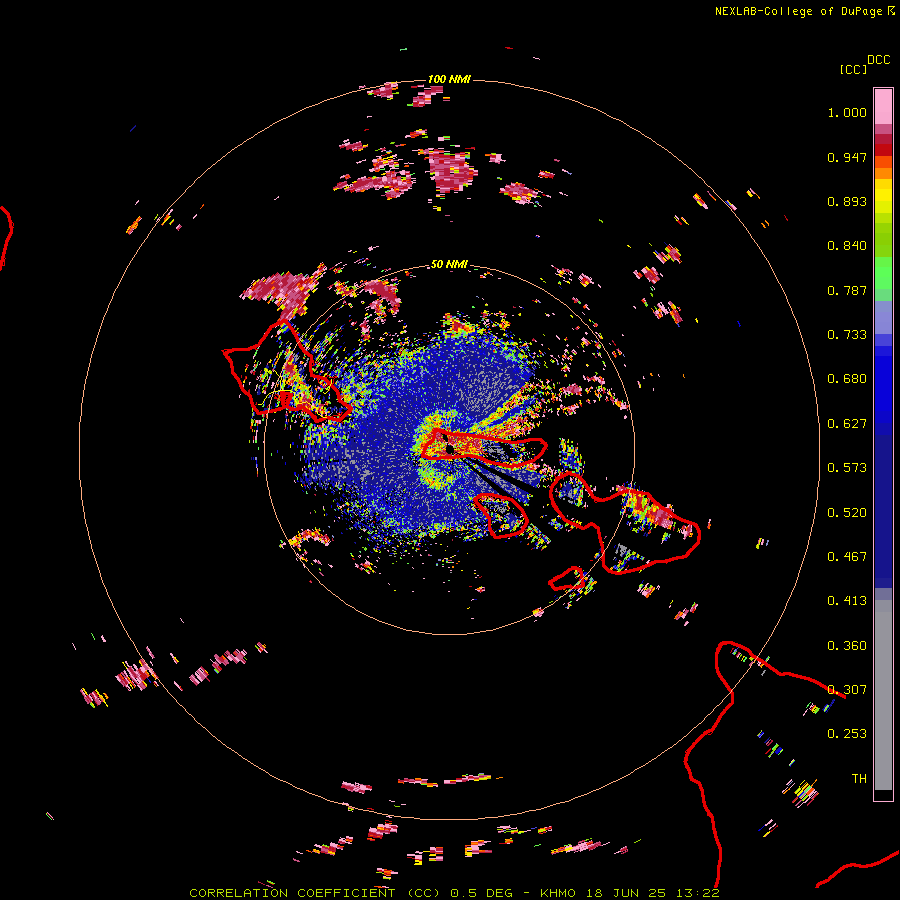Click the 0.253 scale value
900x900 pixels.
pyautogui.click(x=847, y=734)
